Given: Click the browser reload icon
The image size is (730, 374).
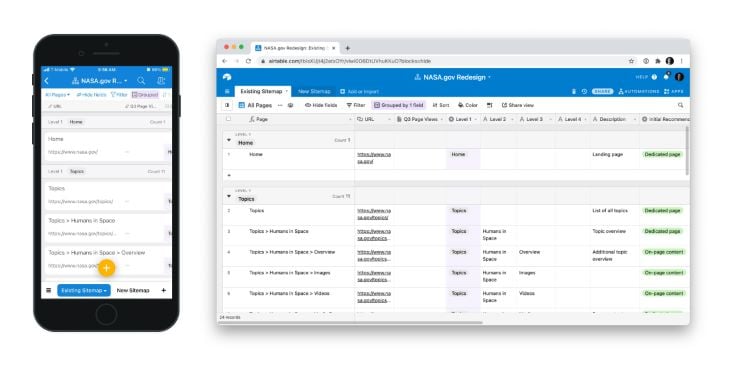Looking at the screenshot, I should (248, 61).
